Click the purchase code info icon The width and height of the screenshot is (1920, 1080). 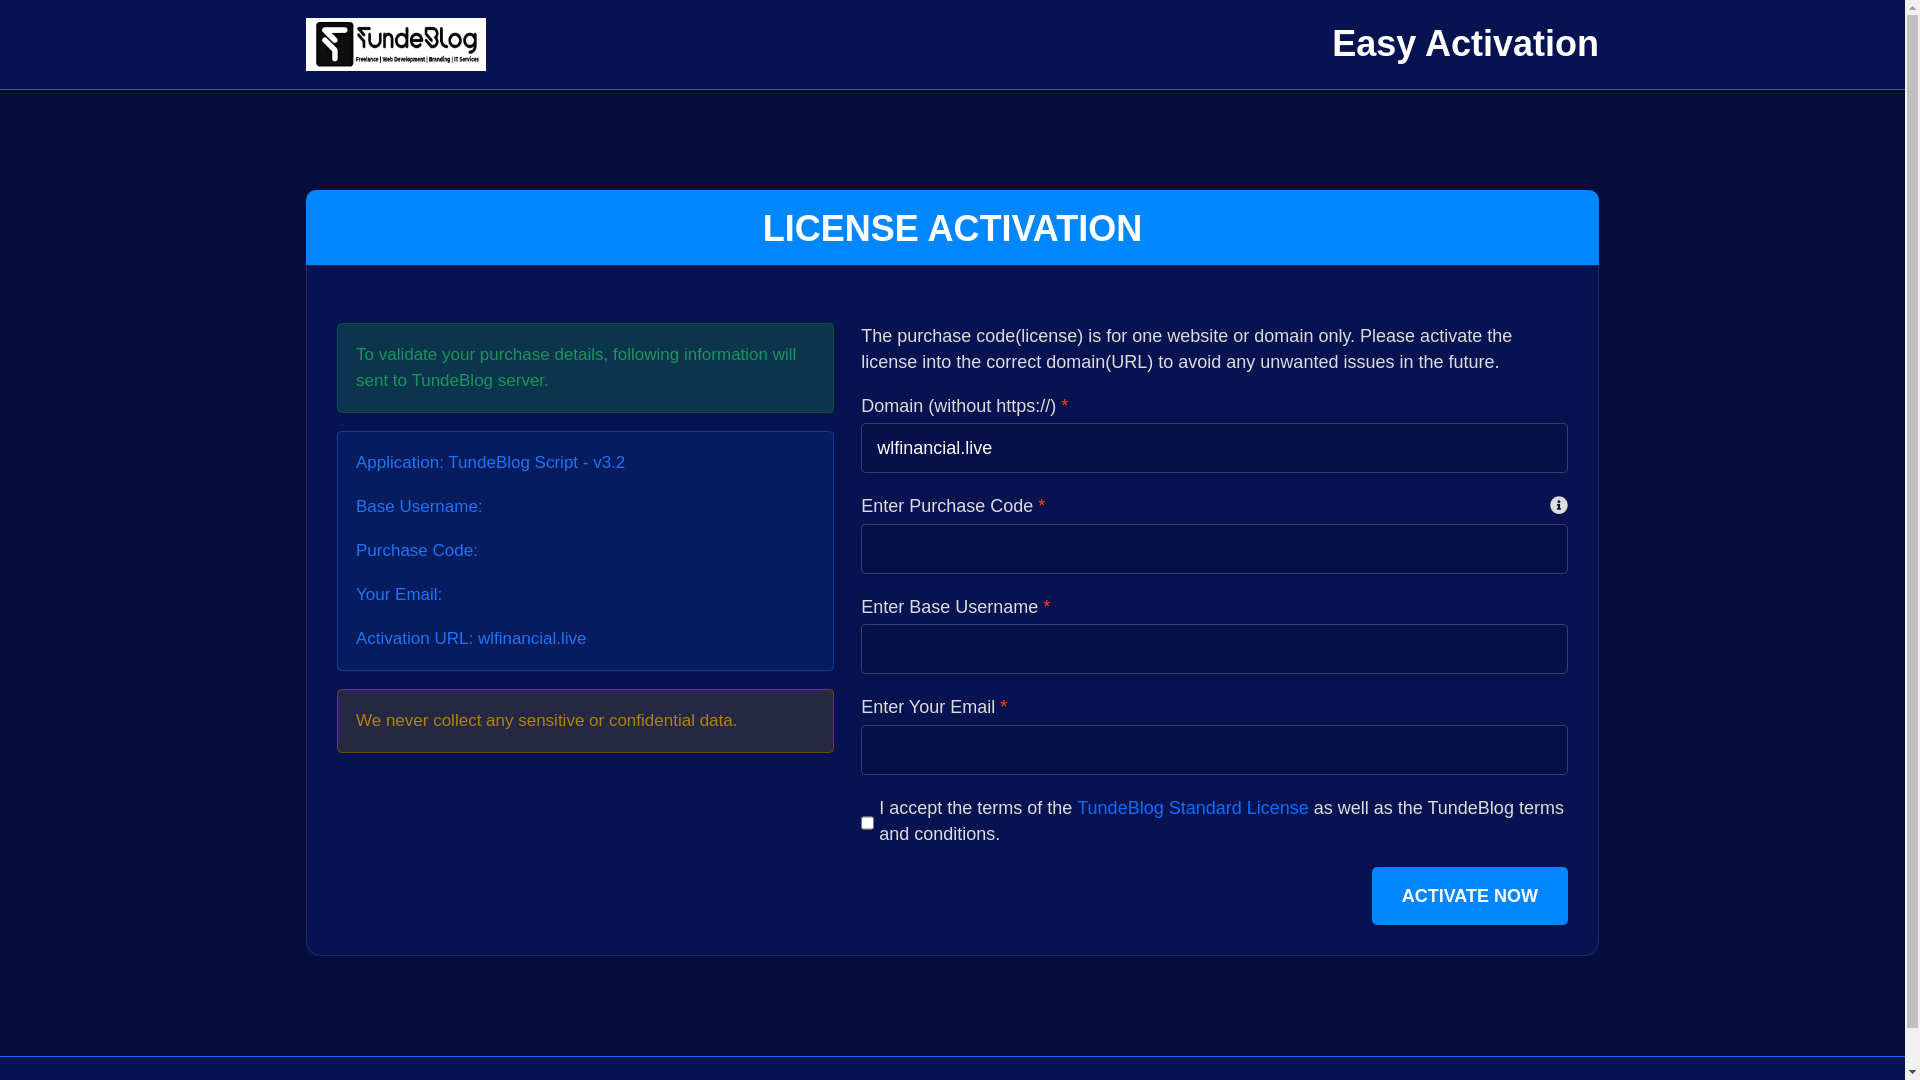(x=1558, y=505)
